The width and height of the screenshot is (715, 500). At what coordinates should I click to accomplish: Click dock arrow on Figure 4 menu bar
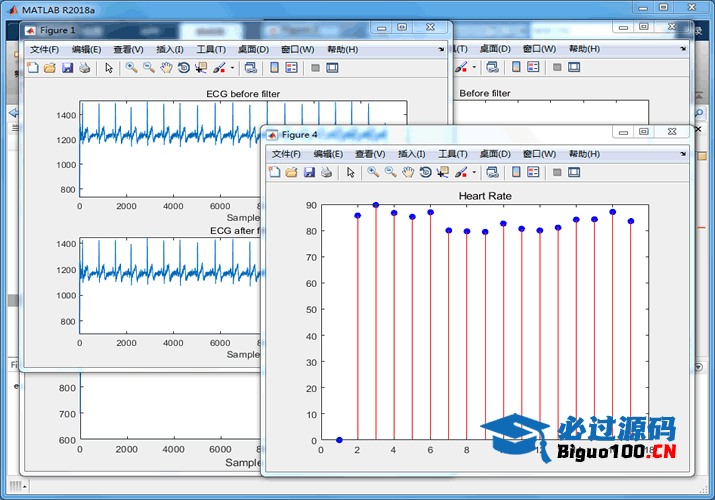[x=683, y=154]
